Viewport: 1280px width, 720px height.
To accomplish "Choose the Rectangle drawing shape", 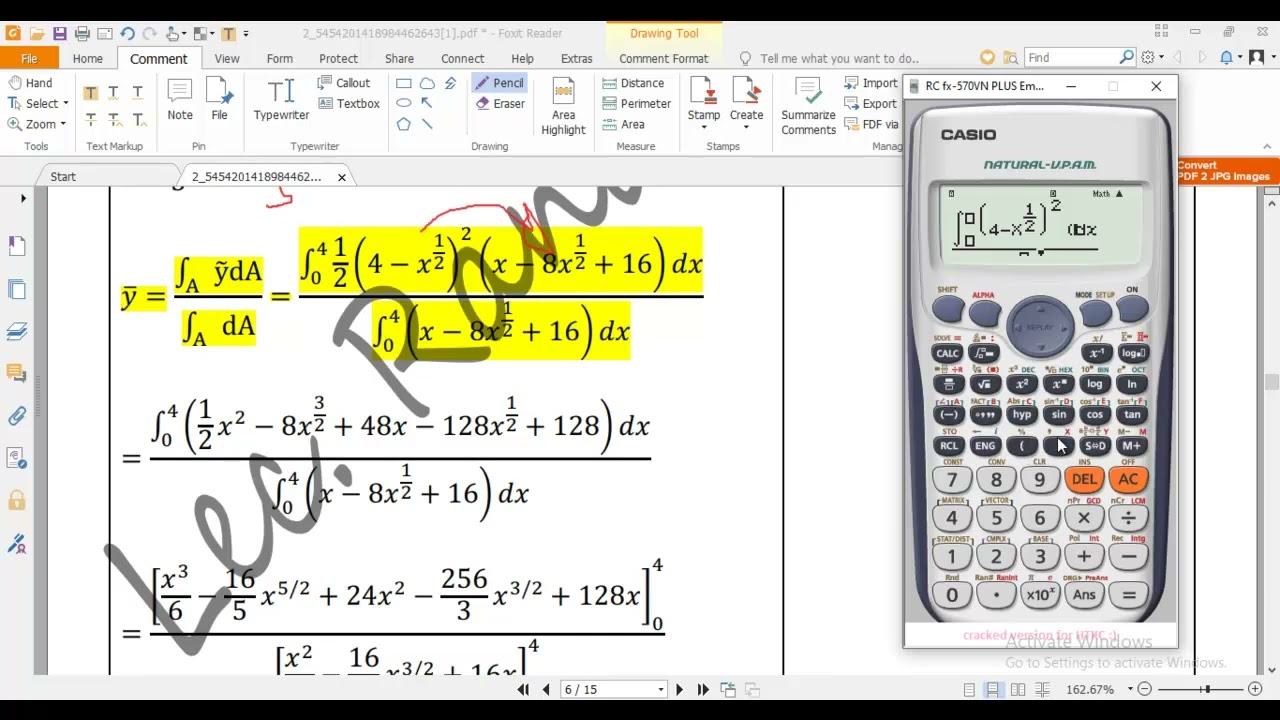I will coord(403,83).
